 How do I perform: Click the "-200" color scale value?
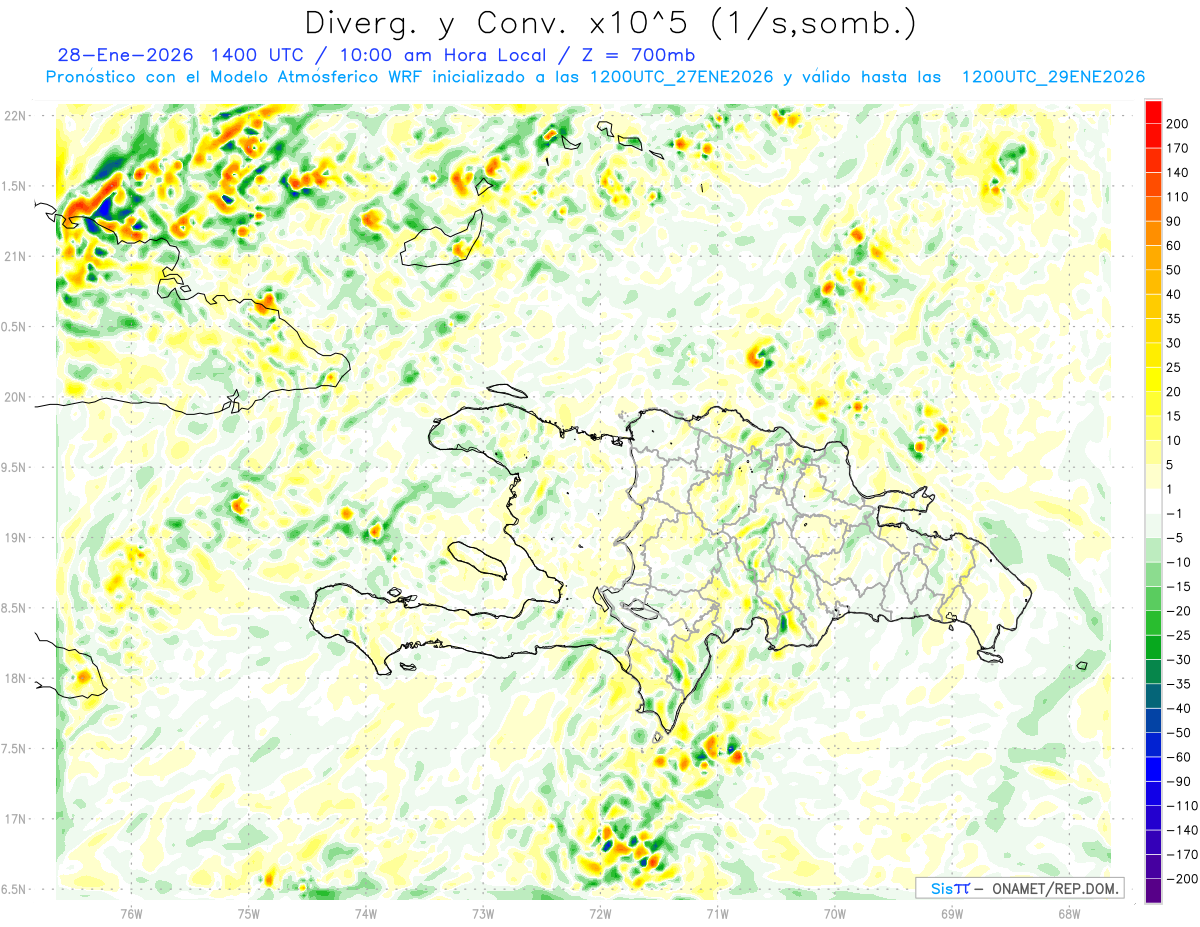pos(1182,878)
